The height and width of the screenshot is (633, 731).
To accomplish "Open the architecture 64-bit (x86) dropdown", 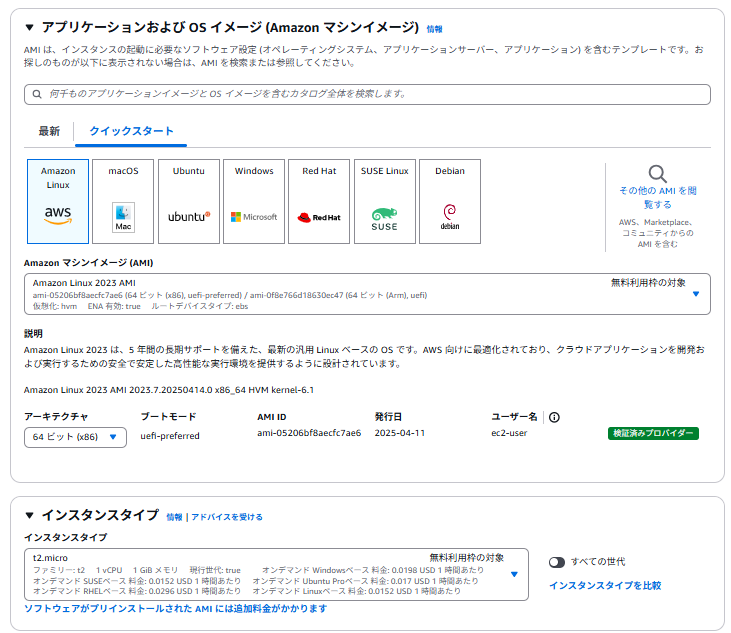I will point(75,437).
